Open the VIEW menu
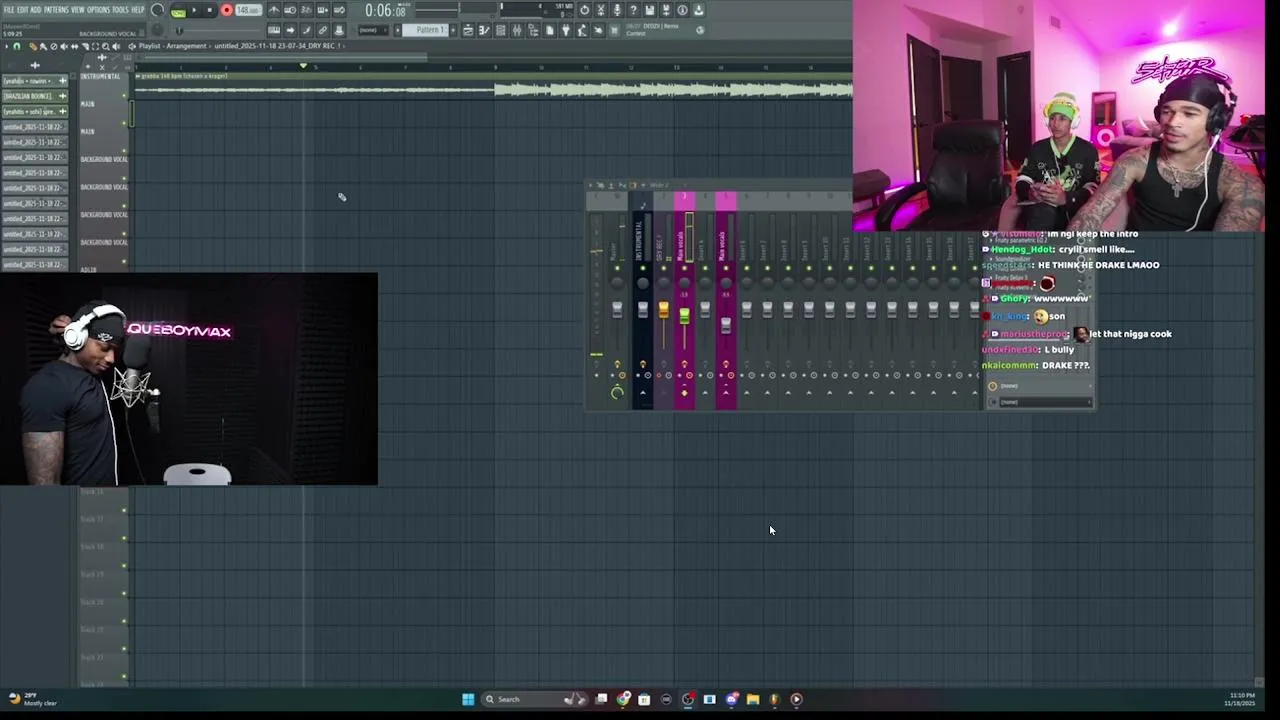 77,10
